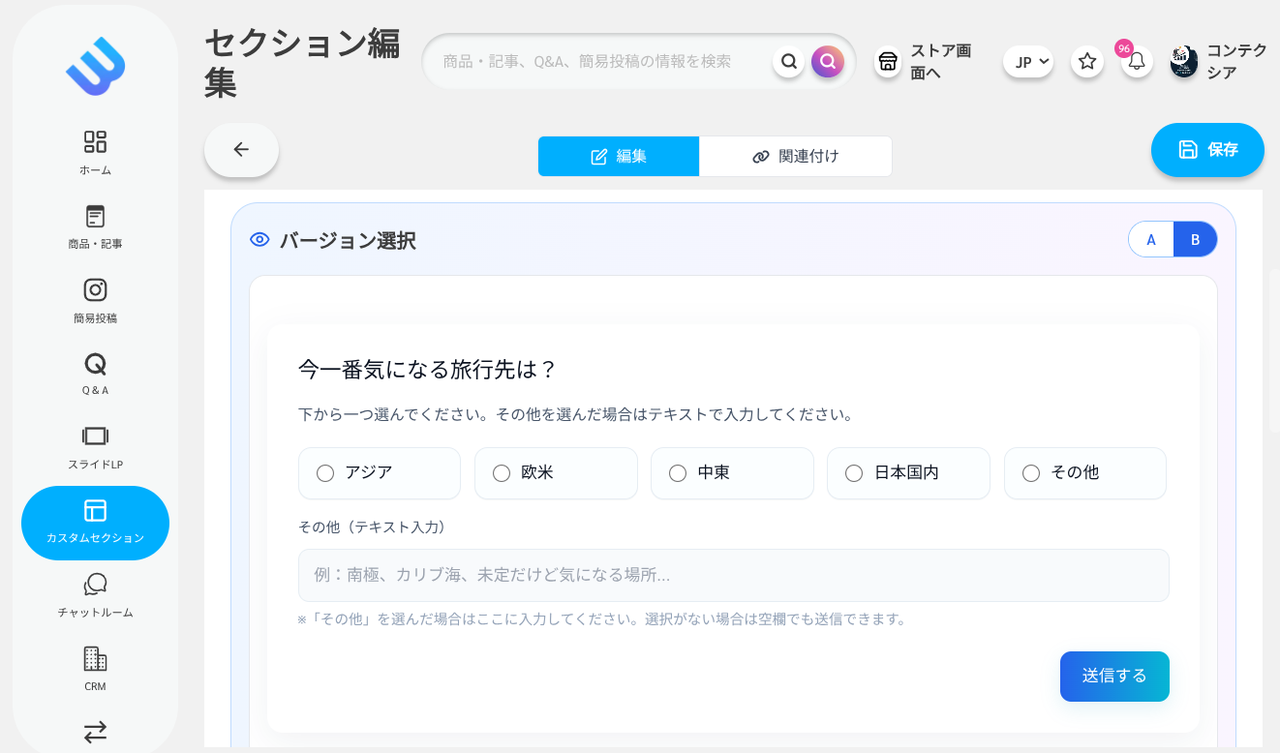The width and height of the screenshot is (1280, 753).
Task: Toggle the バージョン選択 eye icon
Action: (260, 240)
